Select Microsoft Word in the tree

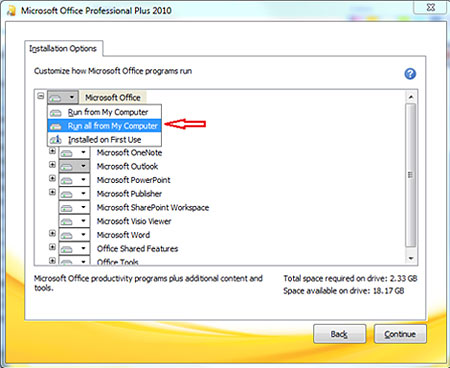click(123, 235)
